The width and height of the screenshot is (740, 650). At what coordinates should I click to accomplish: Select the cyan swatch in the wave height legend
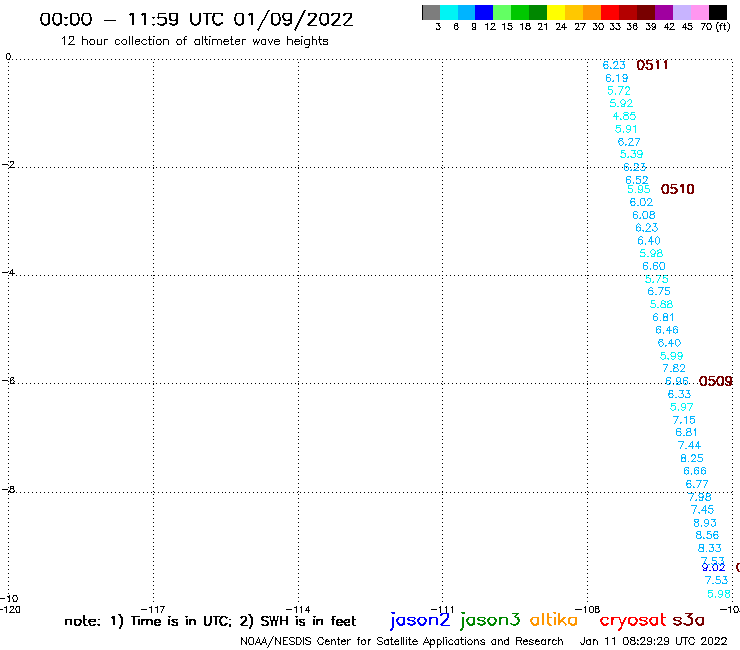(x=449, y=12)
